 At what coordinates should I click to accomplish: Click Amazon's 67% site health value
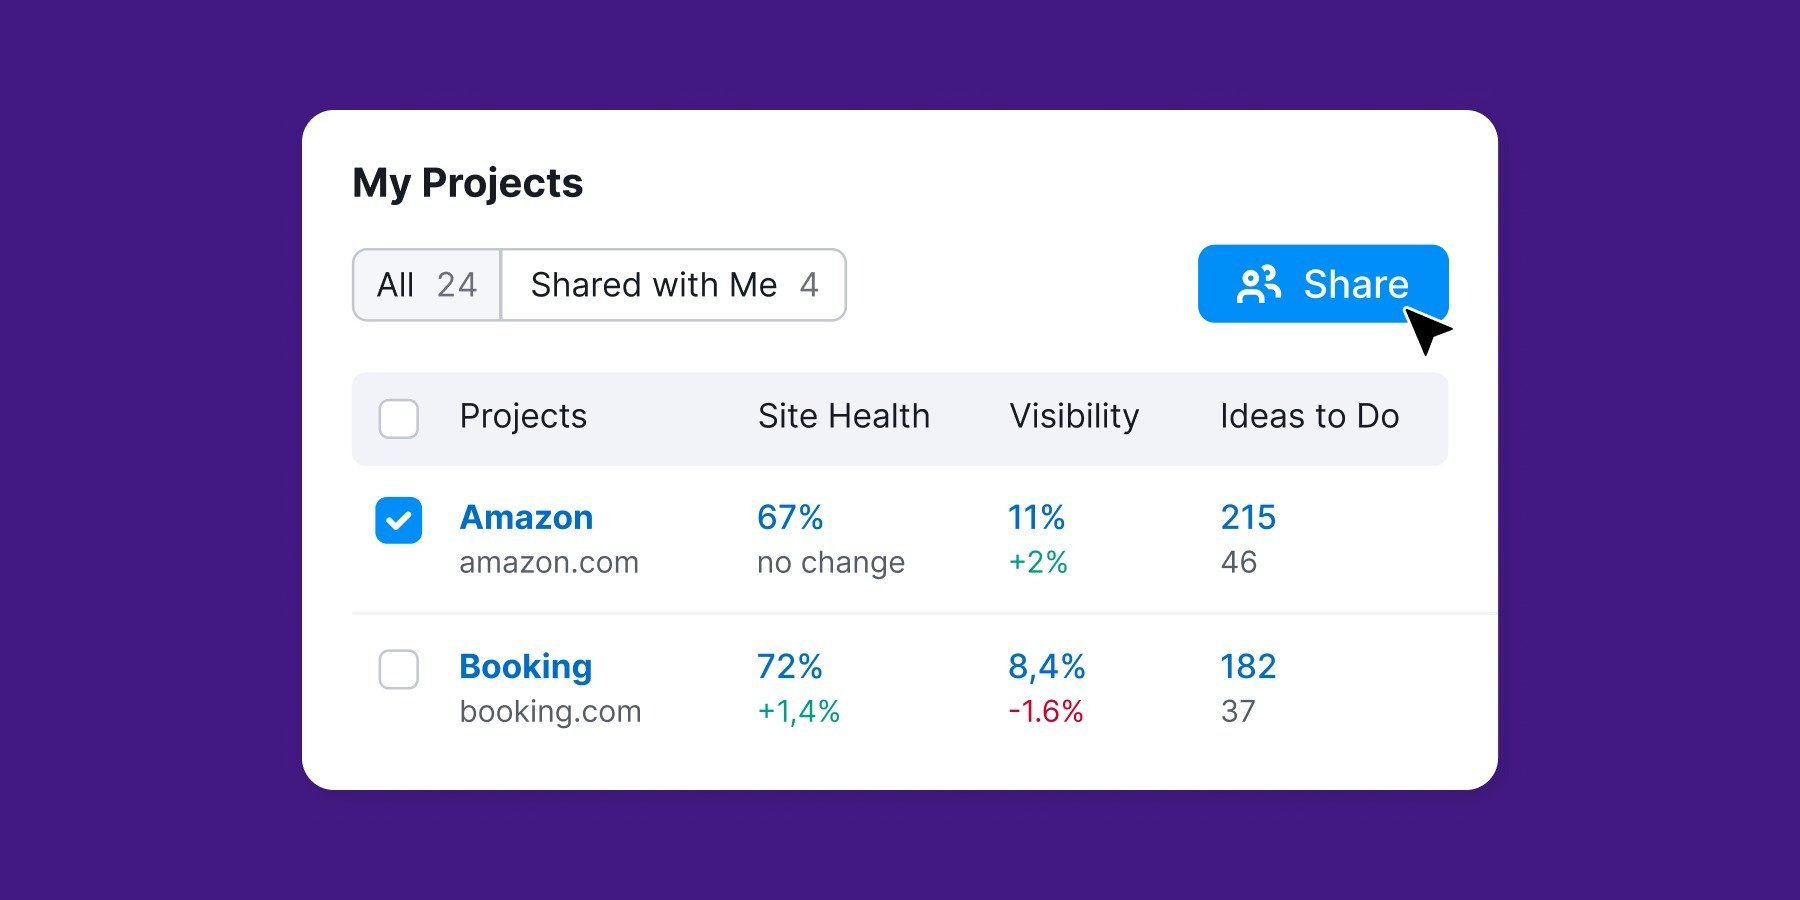pyautogui.click(x=790, y=517)
